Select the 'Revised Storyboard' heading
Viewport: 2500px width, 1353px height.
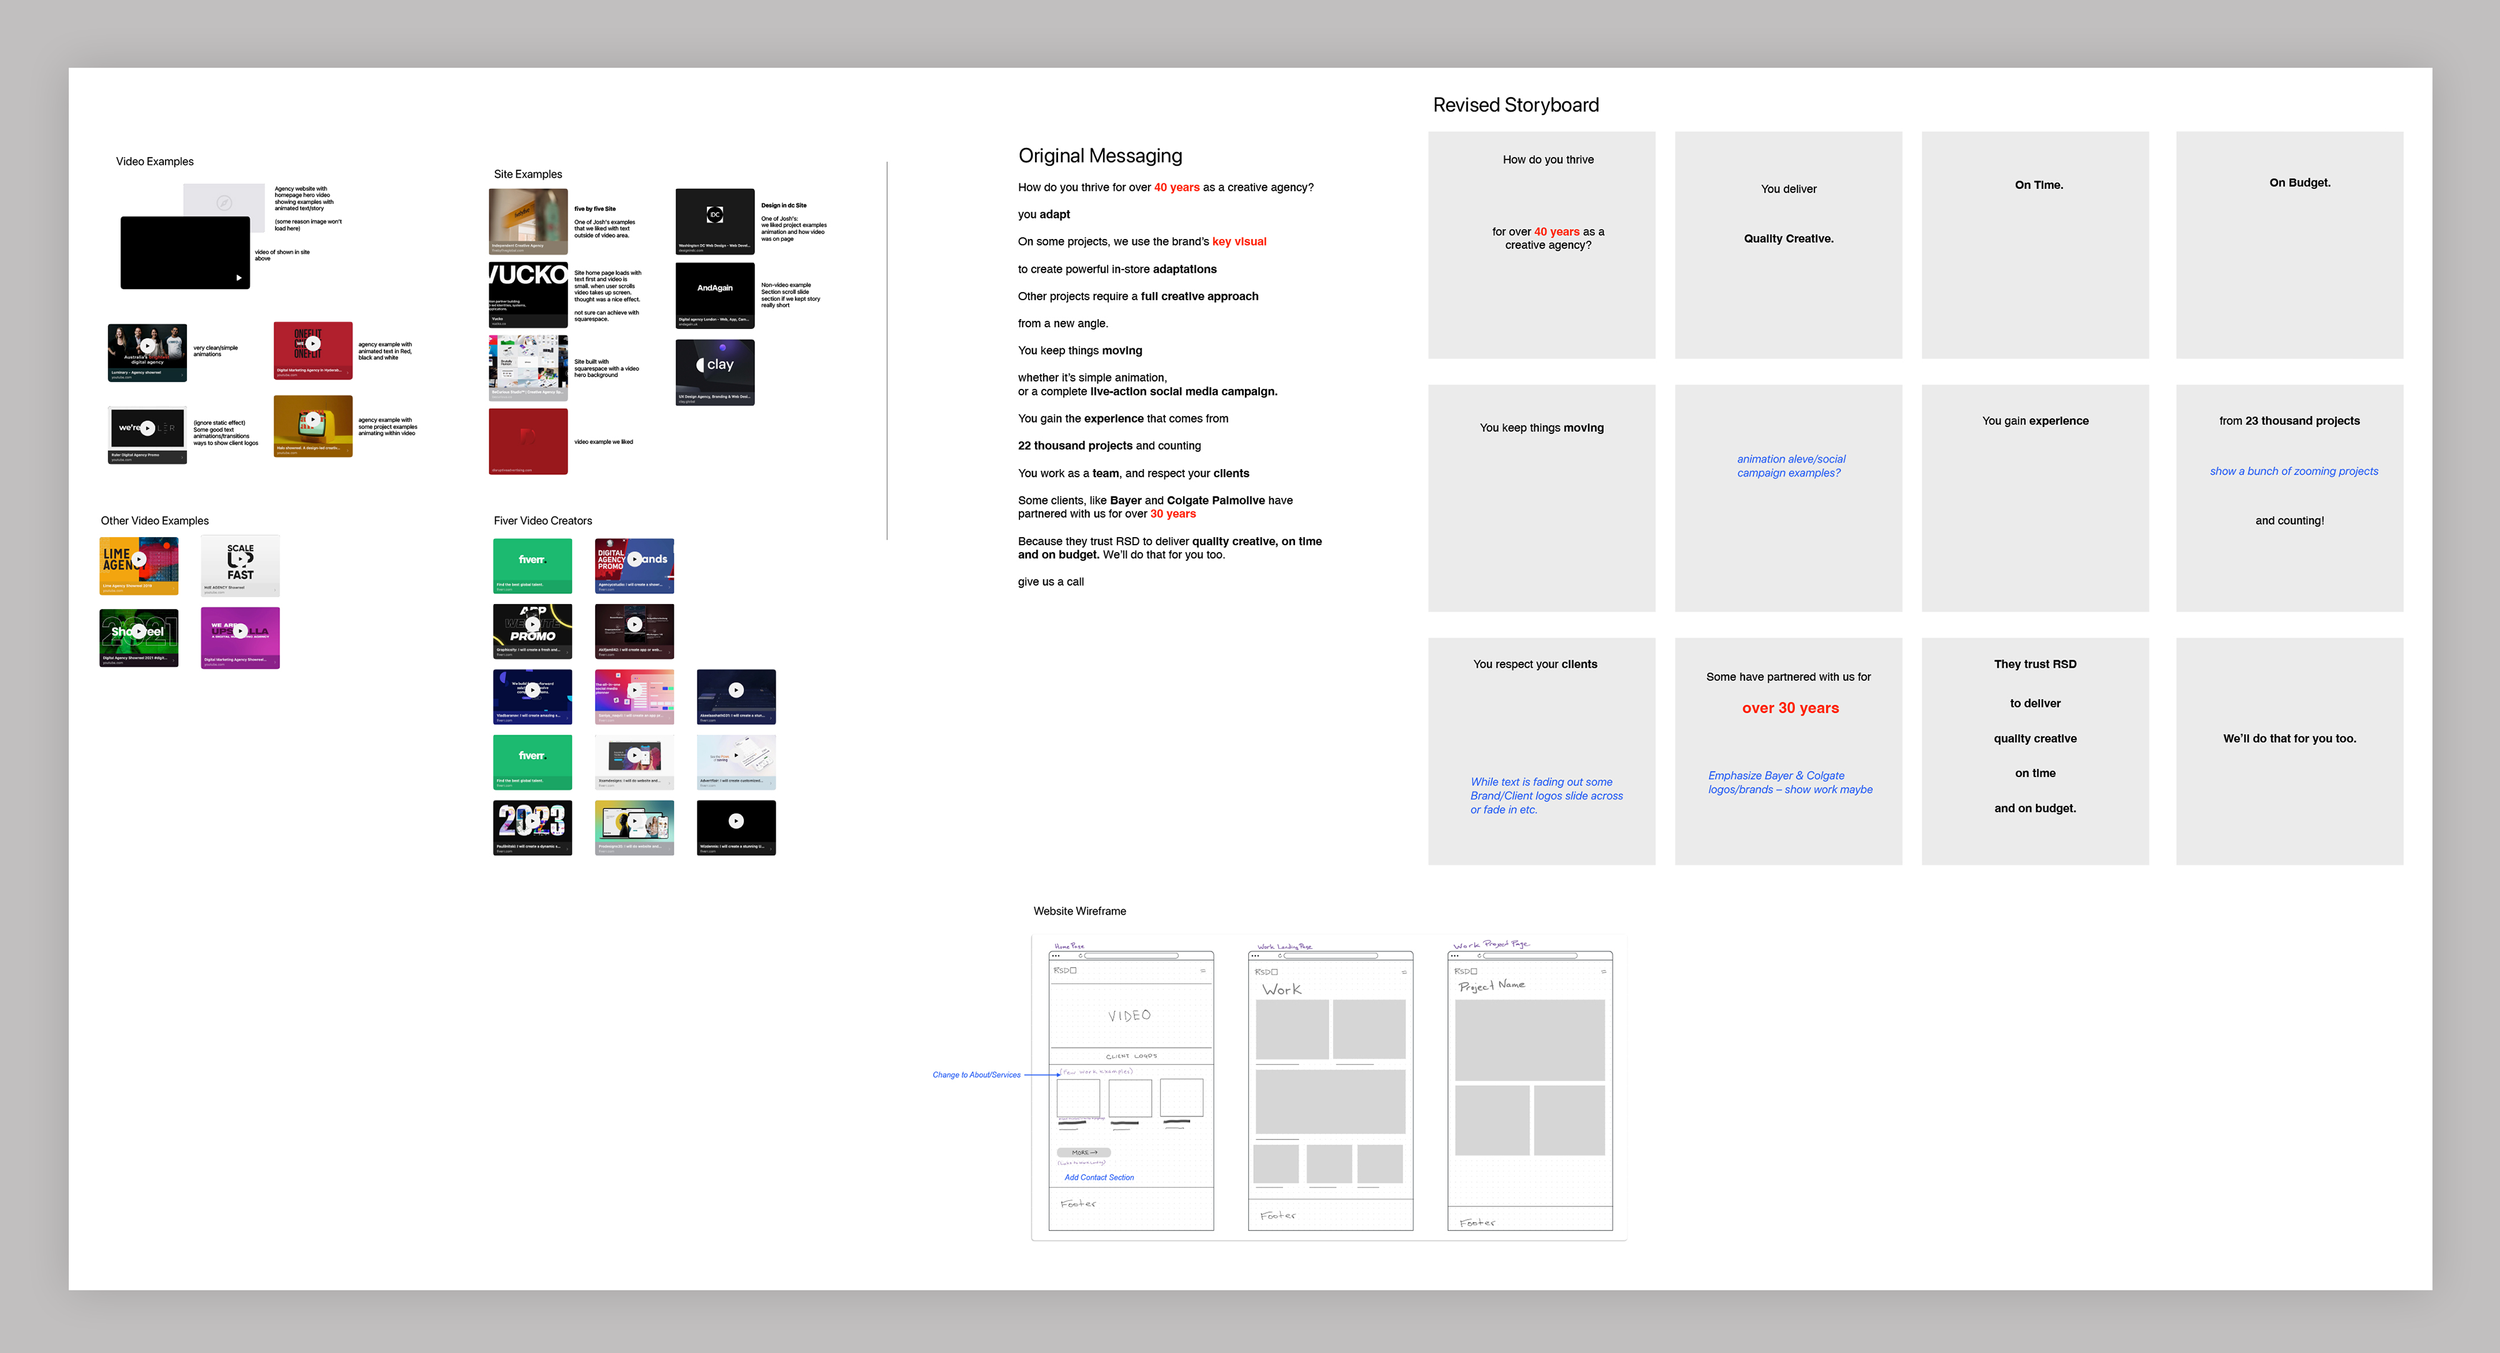pyautogui.click(x=1515, y=106)
